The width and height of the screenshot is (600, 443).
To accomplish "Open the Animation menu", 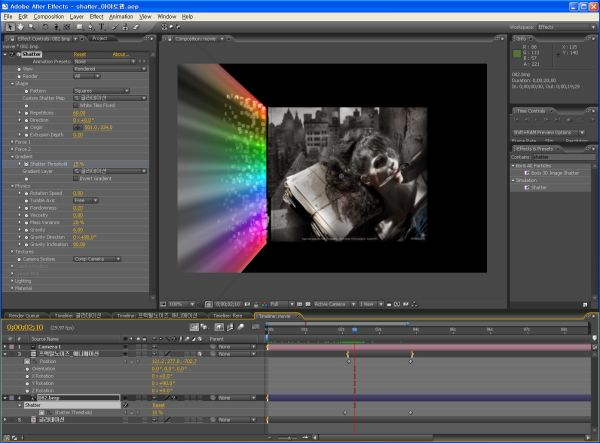I will click(x=121, y=16).
